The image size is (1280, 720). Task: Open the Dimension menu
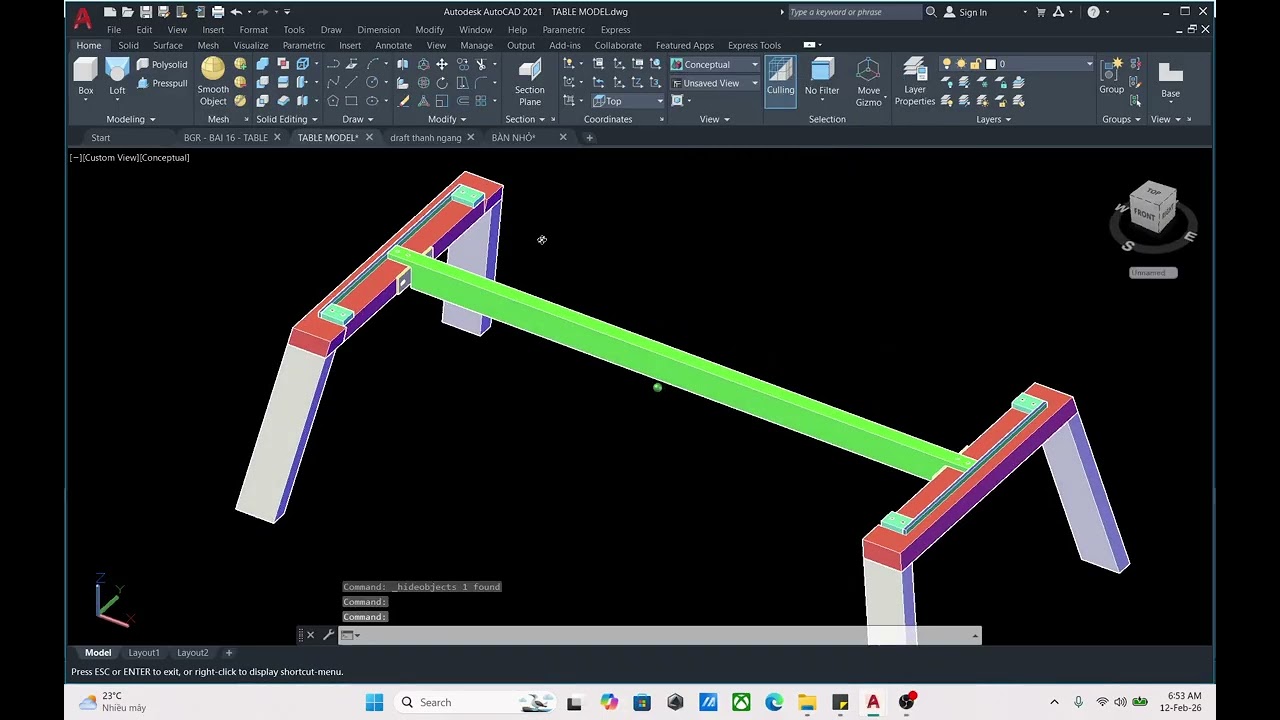378,30
